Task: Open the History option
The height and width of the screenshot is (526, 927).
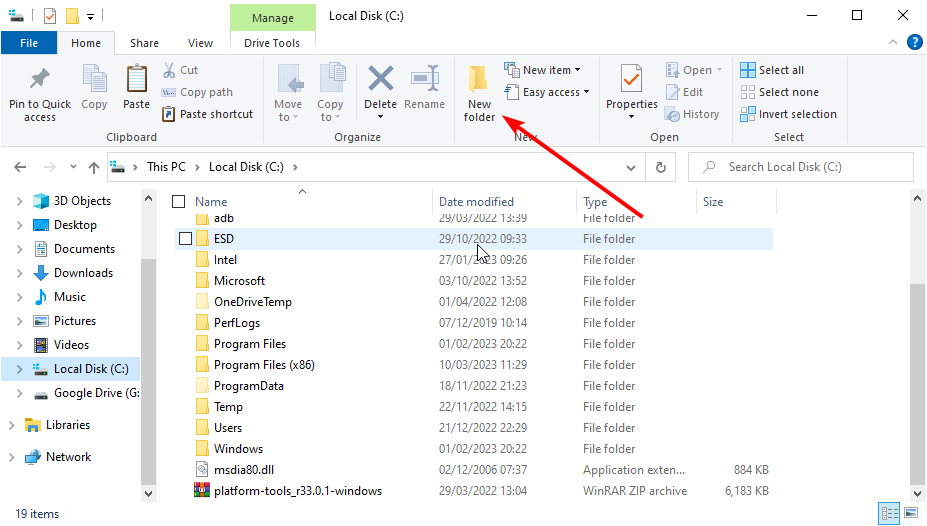Action: pos(692,114)
